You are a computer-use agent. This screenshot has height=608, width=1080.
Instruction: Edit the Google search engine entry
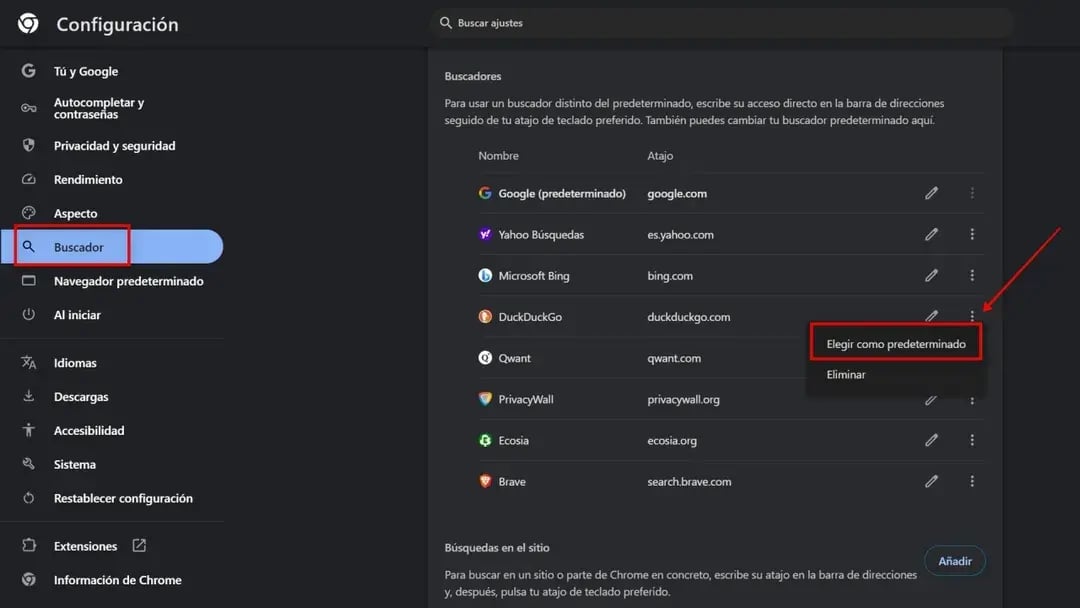[x=931, y=193]
